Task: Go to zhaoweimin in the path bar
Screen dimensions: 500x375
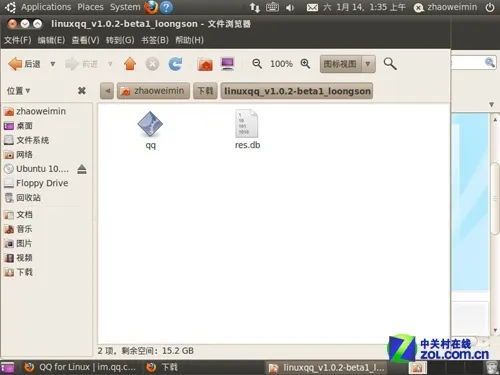Action: [153, 91]
